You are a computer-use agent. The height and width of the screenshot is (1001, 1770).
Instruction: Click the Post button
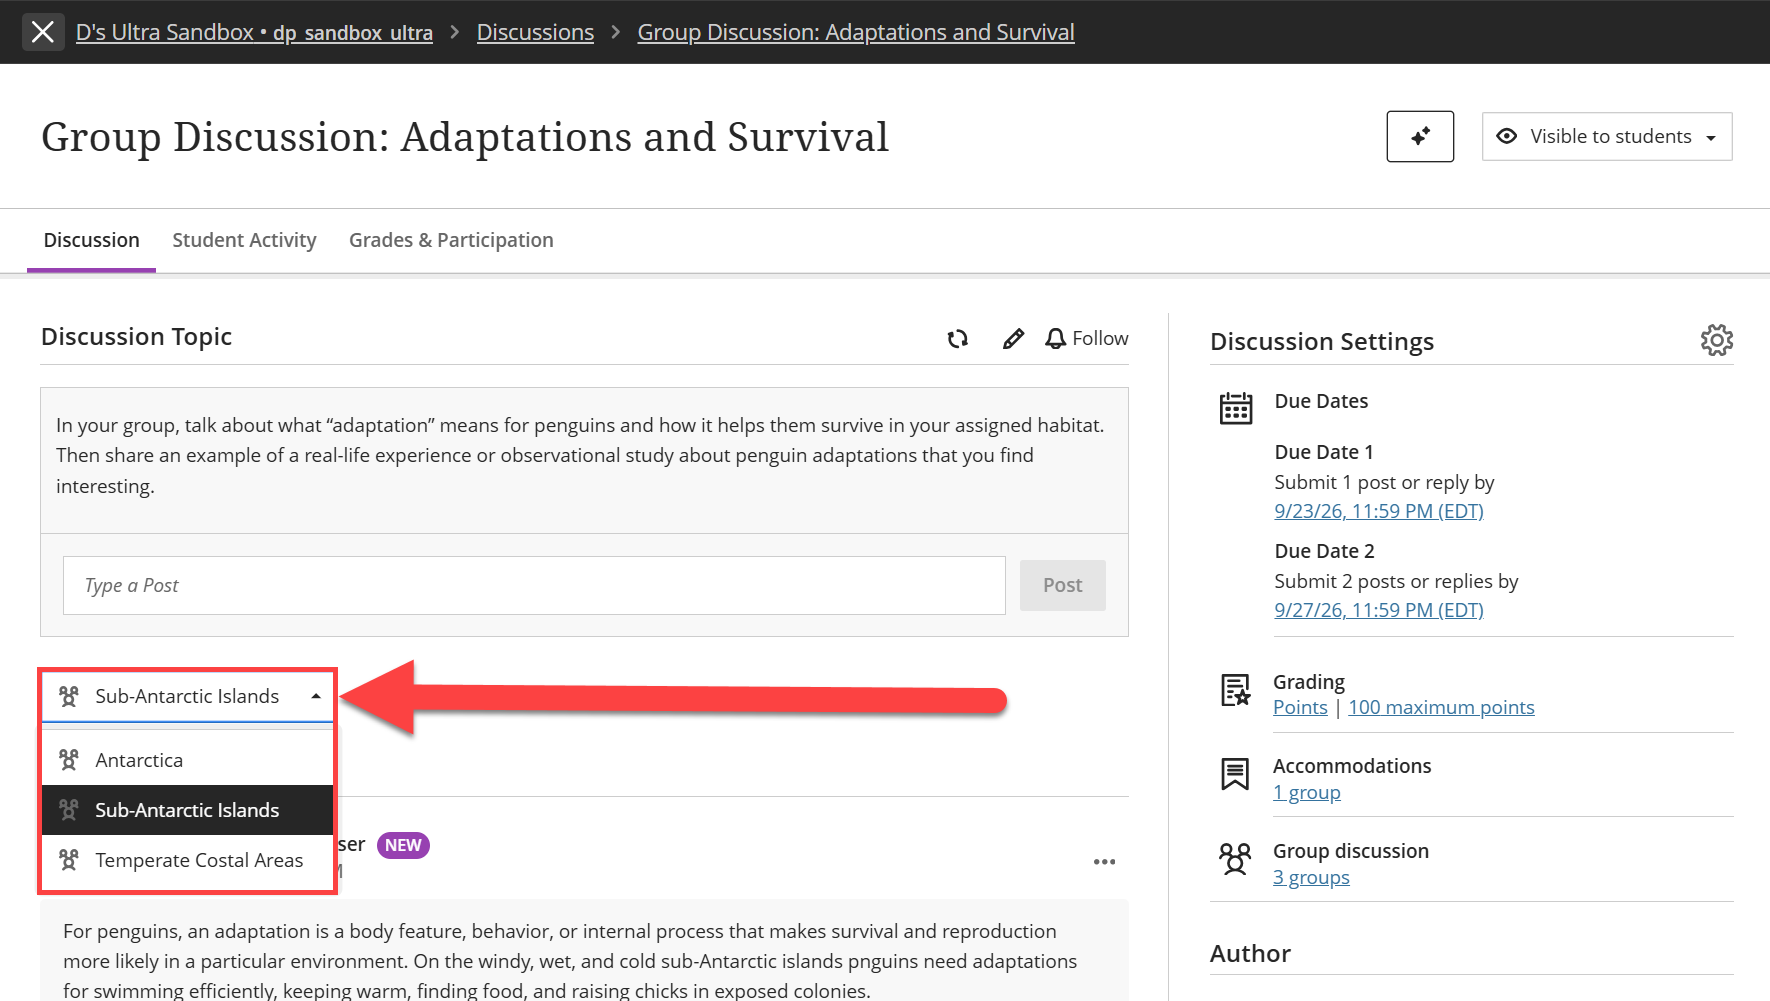pos(1062,585)
